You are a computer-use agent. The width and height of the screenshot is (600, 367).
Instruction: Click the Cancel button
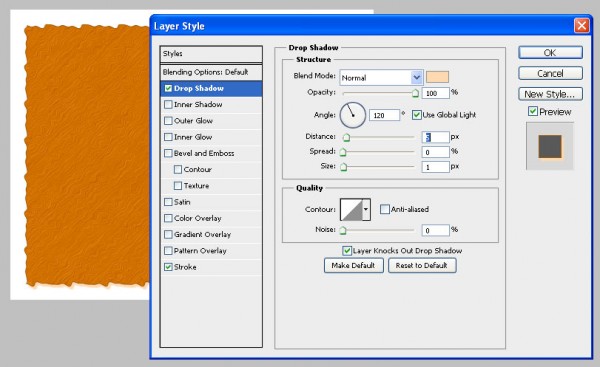(x=550, y=73)
